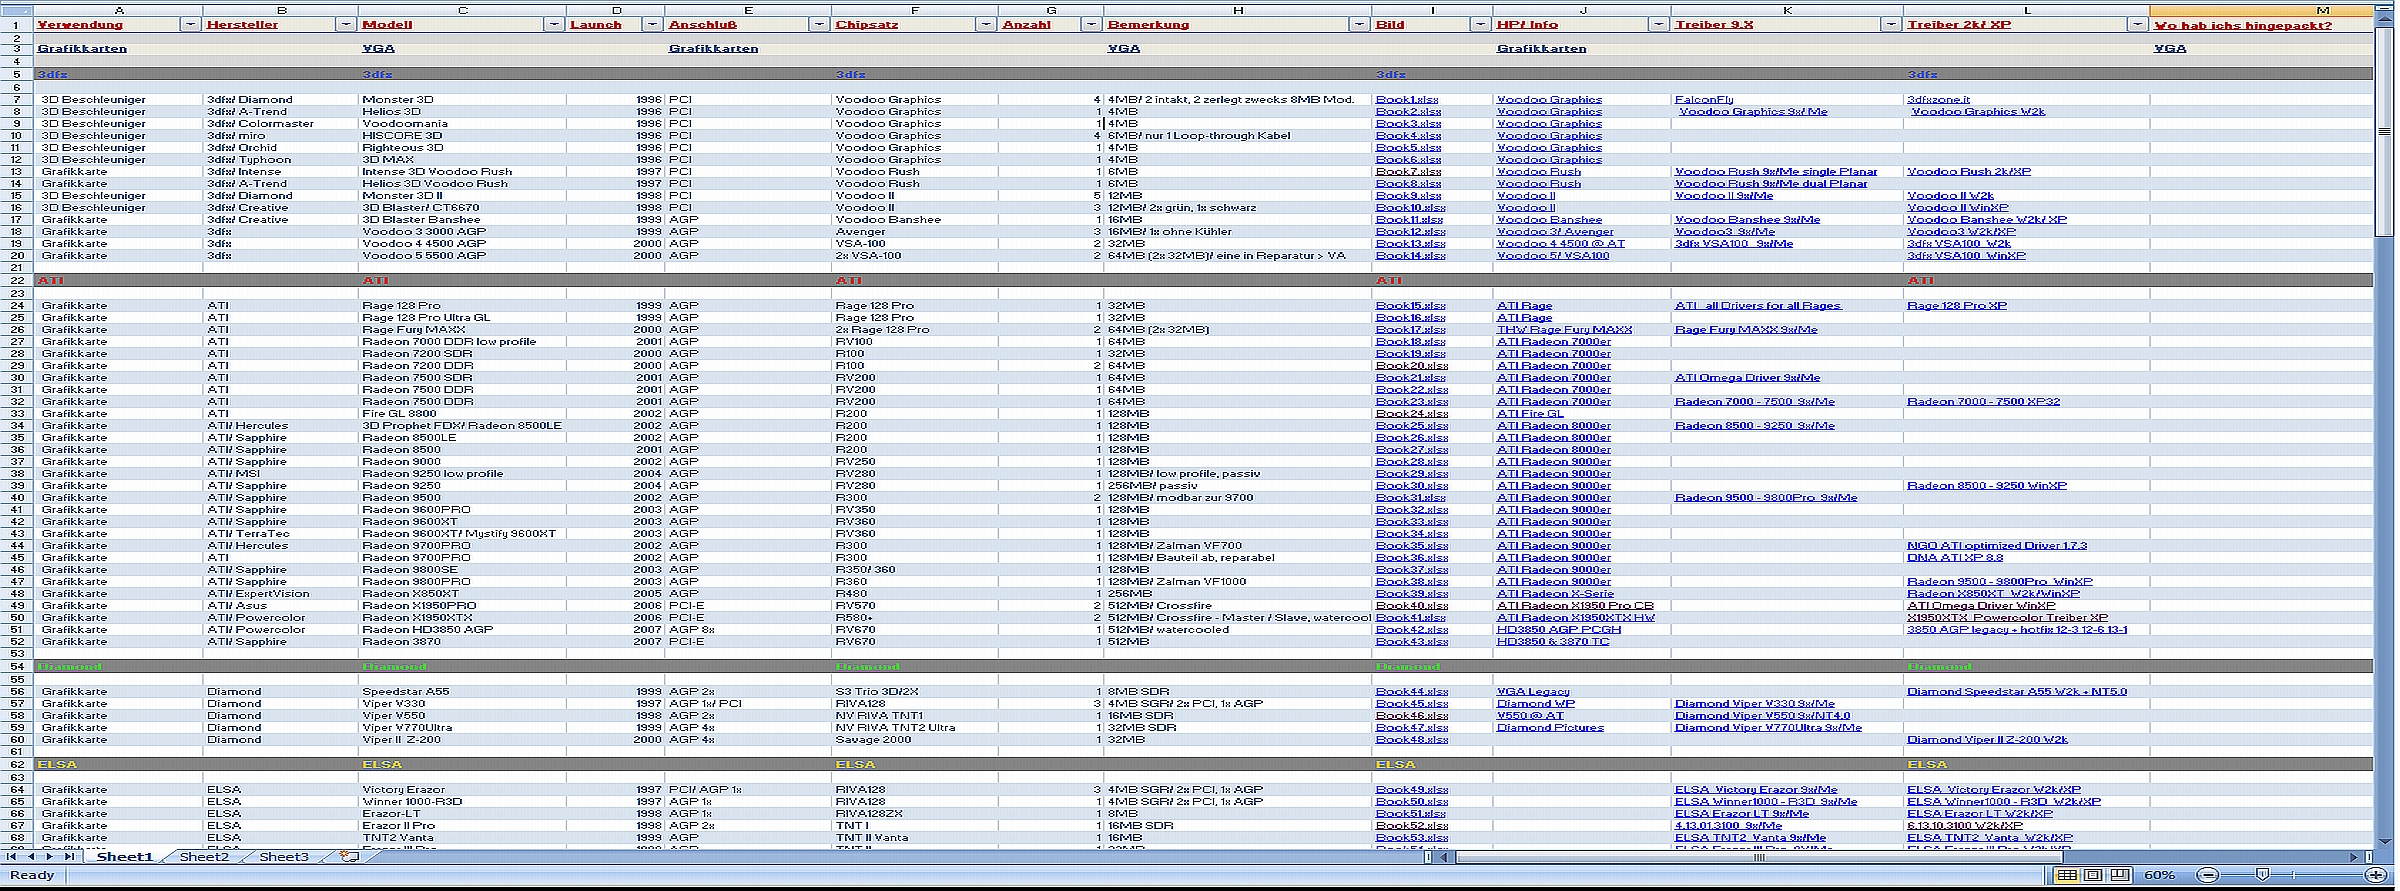Open the 'VGA Legacy' link
Screen dimensions: 2400x891
[1533, 692]
